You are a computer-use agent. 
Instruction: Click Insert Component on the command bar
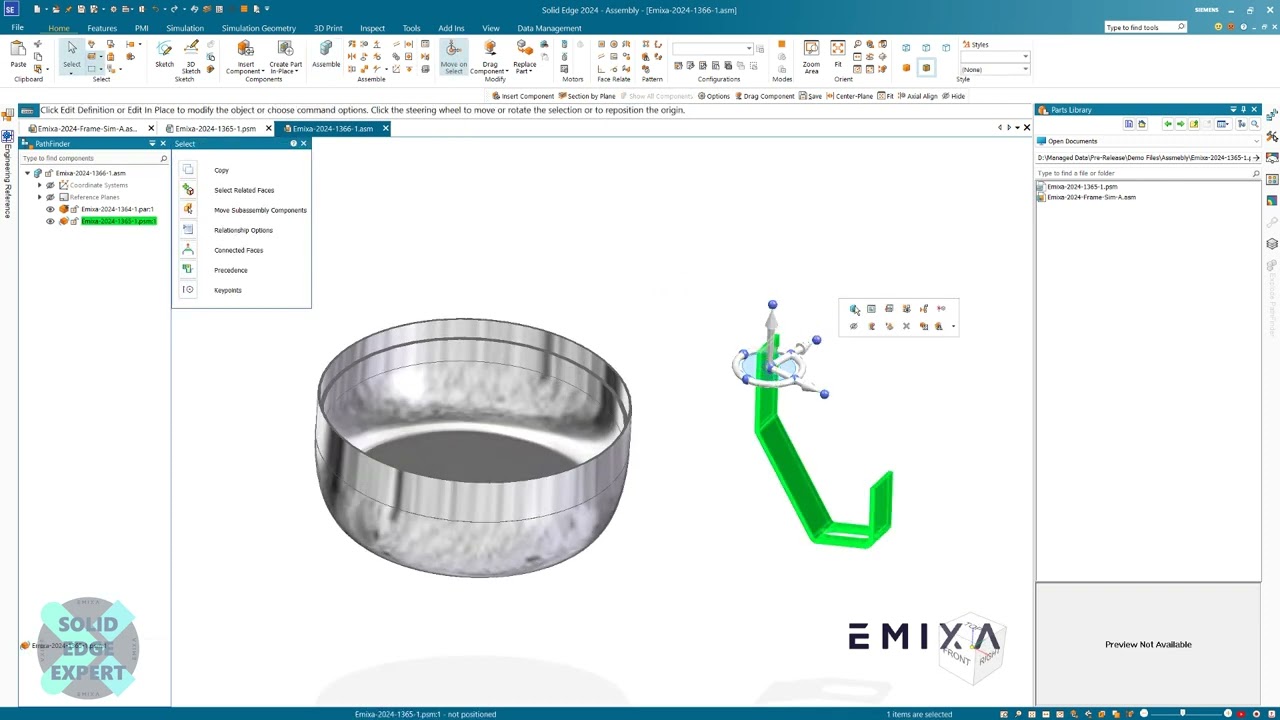coord(523,96)
